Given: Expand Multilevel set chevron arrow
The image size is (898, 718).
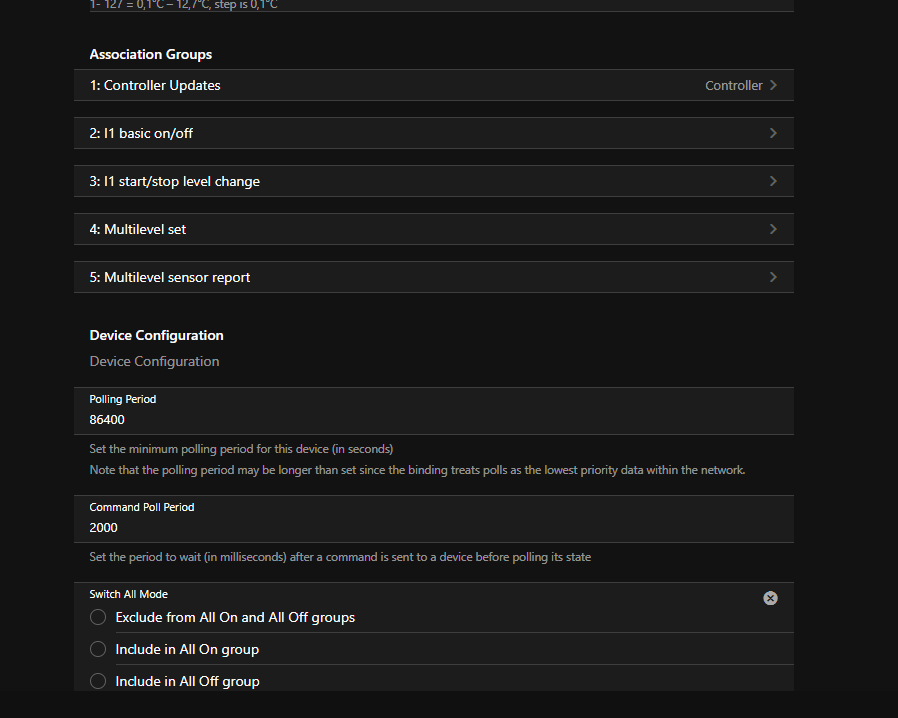Looking at the screenshot, I should tap(773, 229).
